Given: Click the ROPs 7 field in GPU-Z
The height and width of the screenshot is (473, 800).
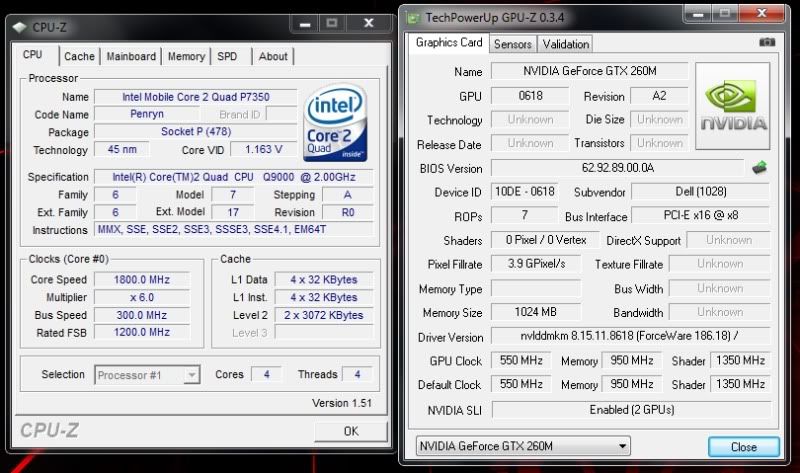Looking at the screenshot, I should [x=524, y=215].
